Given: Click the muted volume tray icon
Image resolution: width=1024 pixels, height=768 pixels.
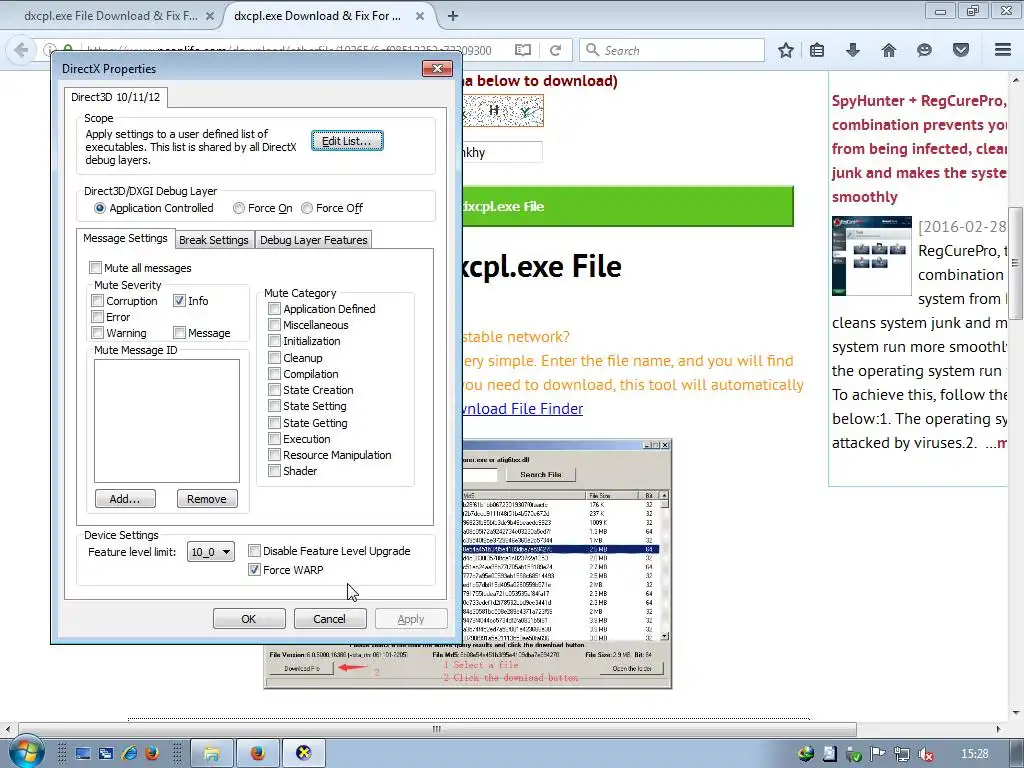Looking at the screenshot, I should (925, 754).
